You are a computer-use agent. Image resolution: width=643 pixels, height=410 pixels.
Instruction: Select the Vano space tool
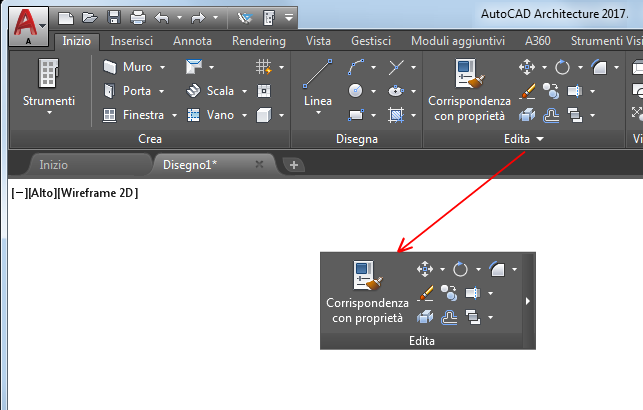pos(210,115)
